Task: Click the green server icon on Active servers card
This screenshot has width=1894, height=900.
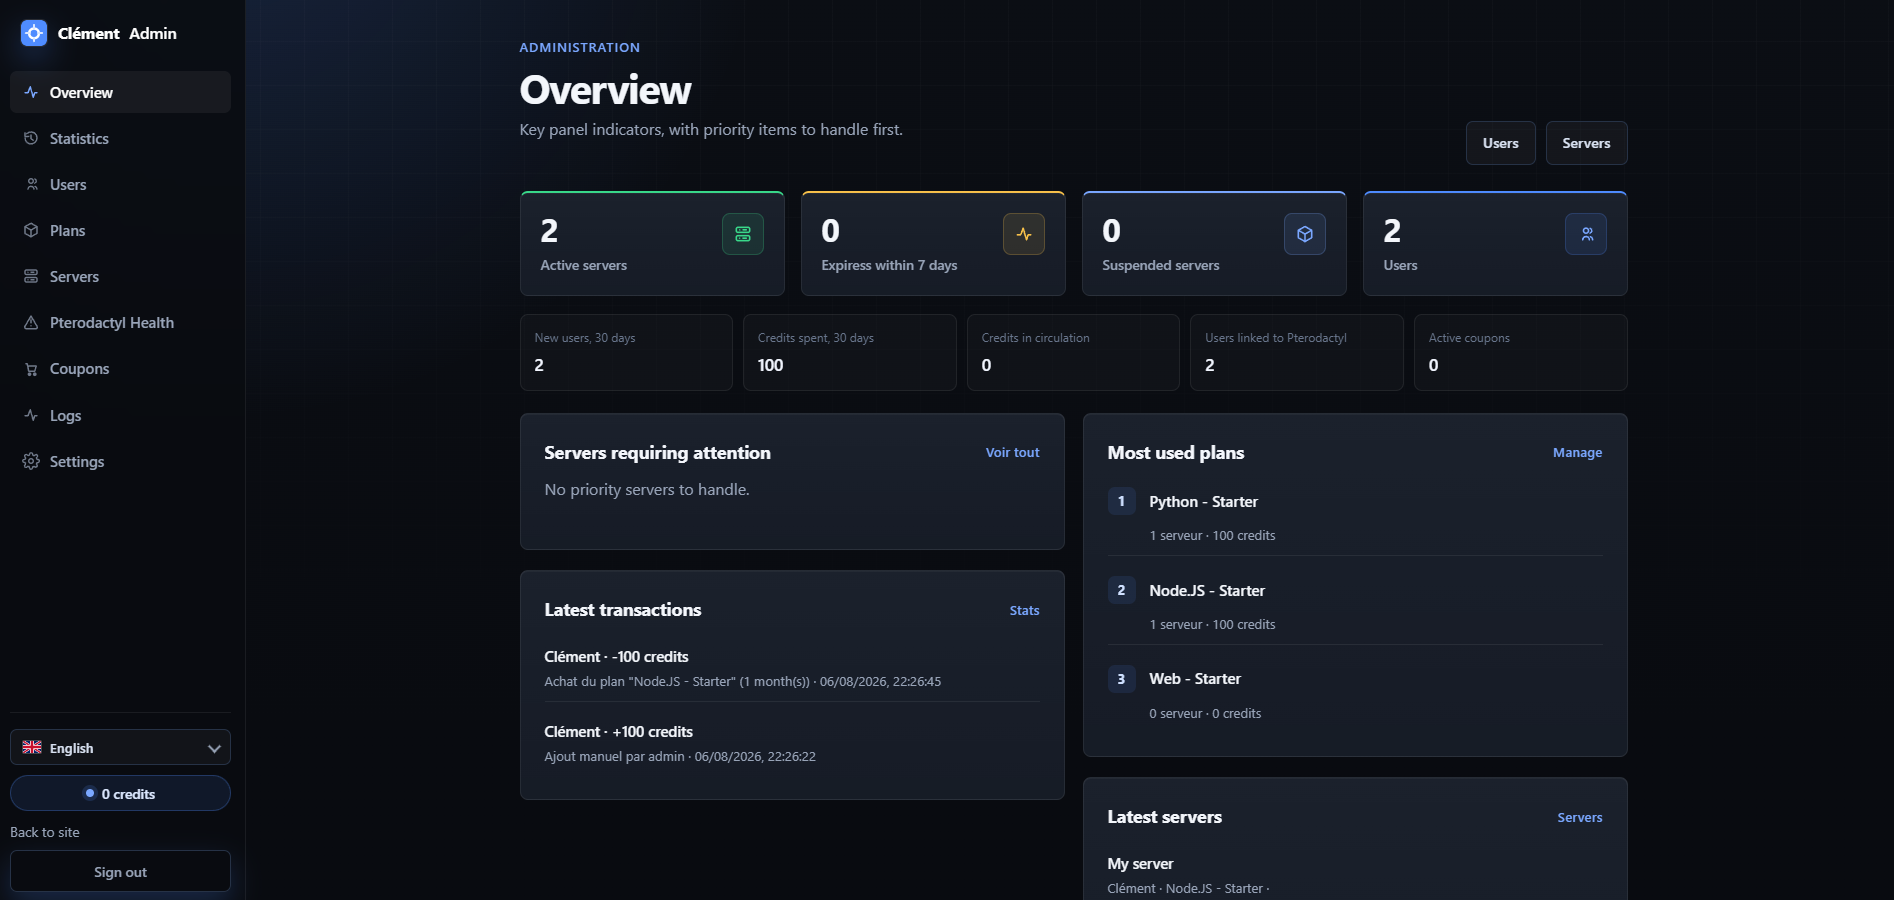Action: tap(743, 234)
